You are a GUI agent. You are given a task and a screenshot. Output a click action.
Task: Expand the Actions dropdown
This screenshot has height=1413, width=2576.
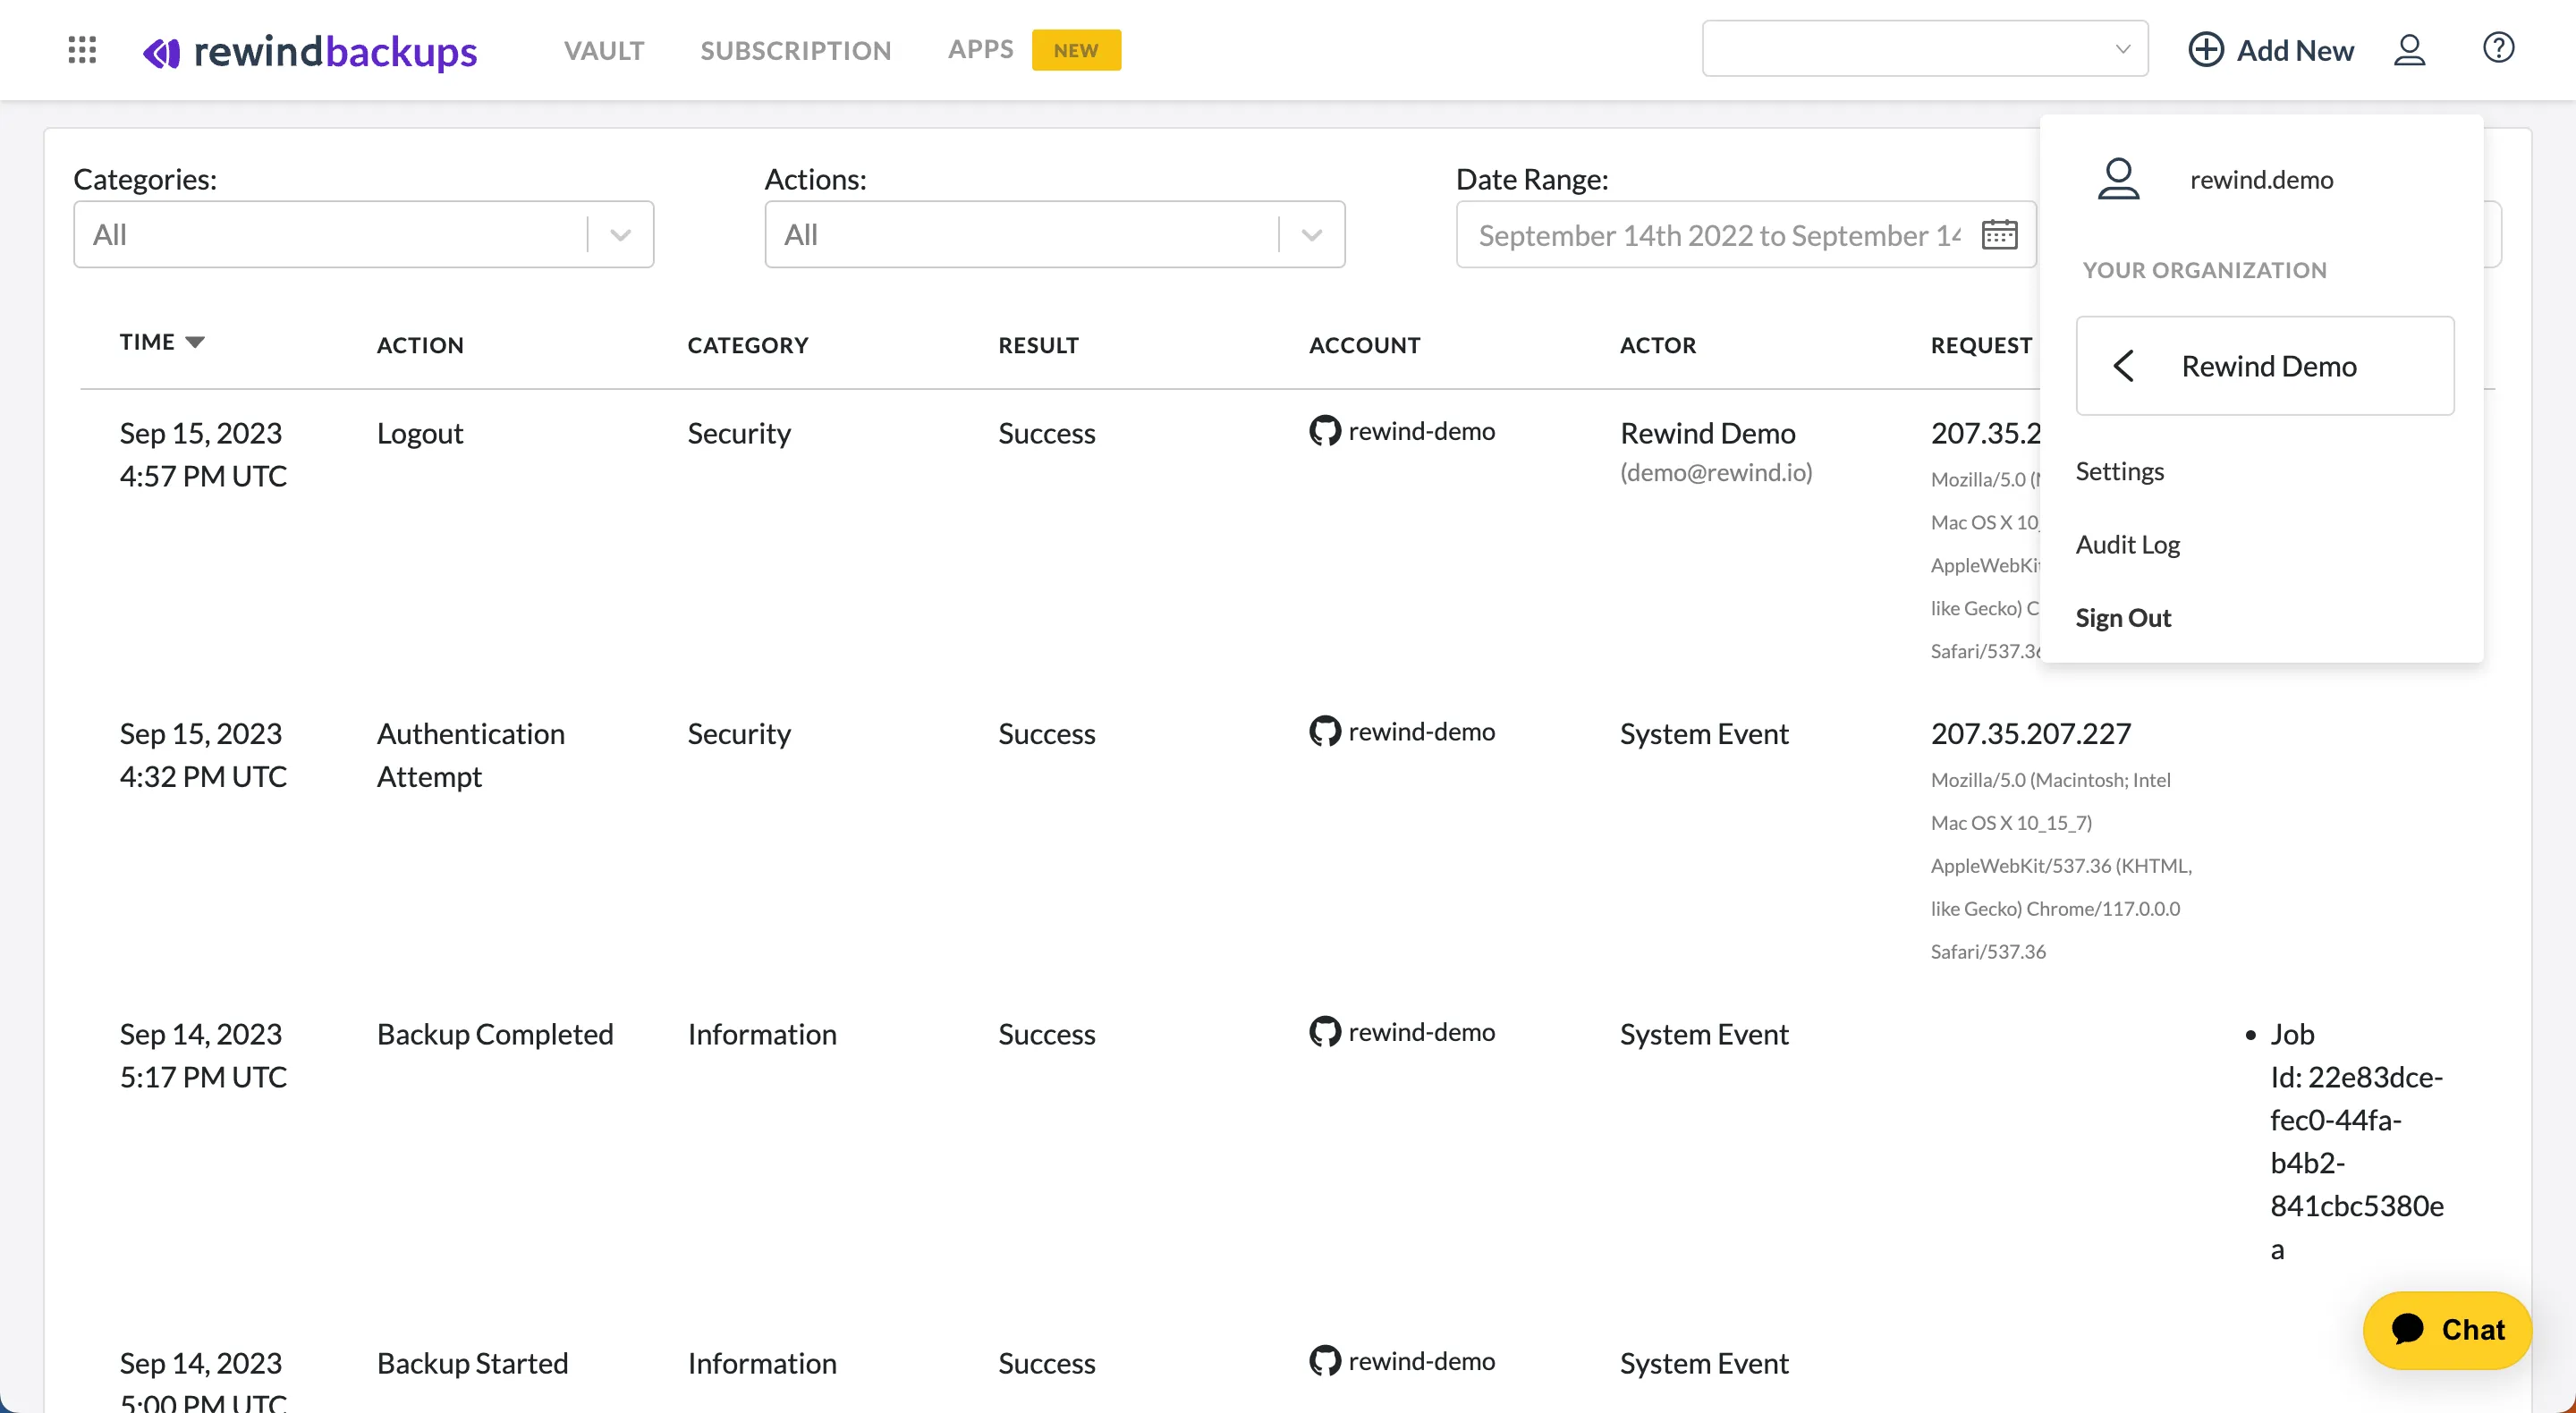pos(1055,235)
